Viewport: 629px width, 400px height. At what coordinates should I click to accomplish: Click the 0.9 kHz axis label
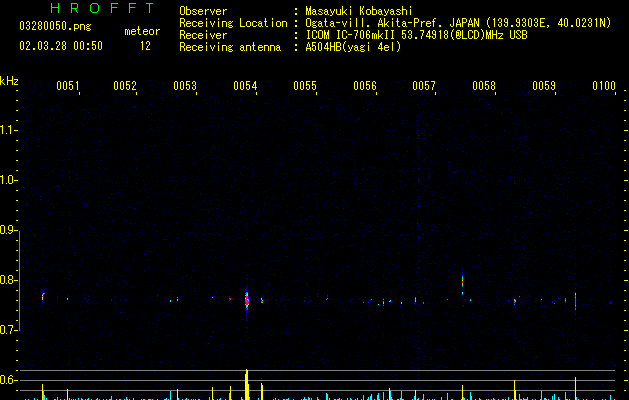[8, 230]
